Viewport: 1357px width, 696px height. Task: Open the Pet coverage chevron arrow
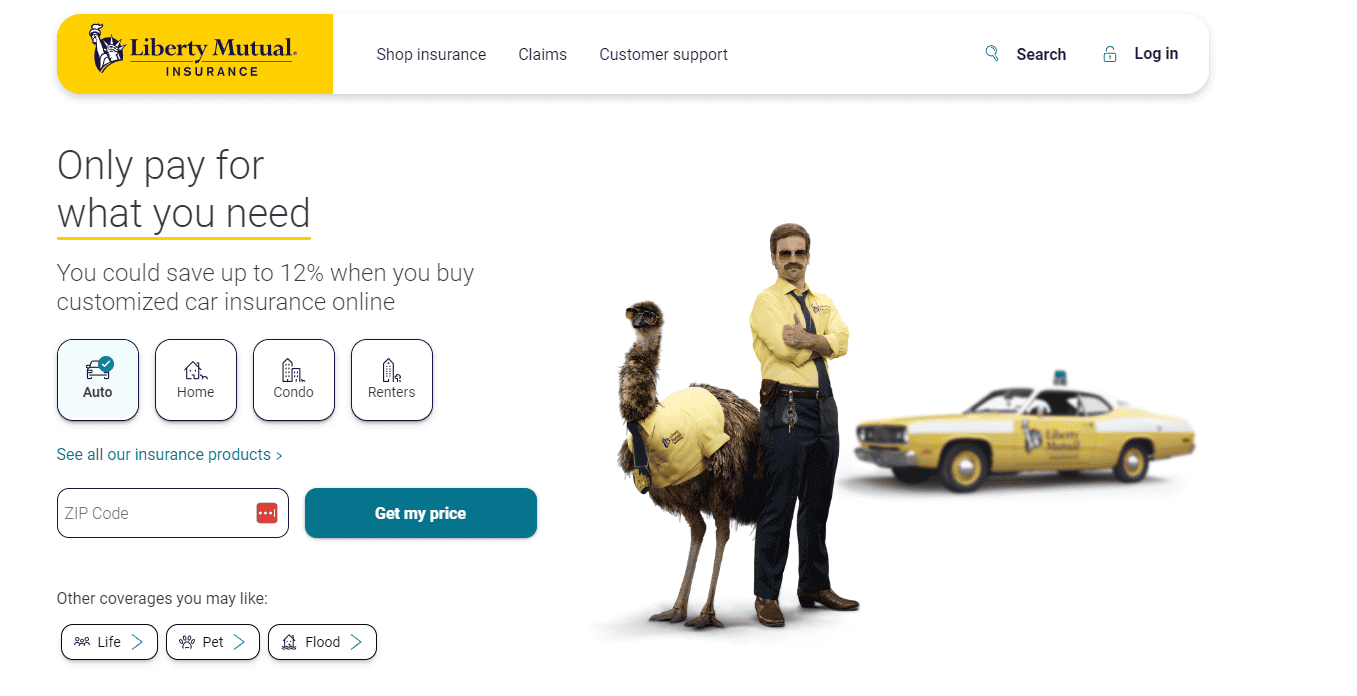tap(239, 642)
